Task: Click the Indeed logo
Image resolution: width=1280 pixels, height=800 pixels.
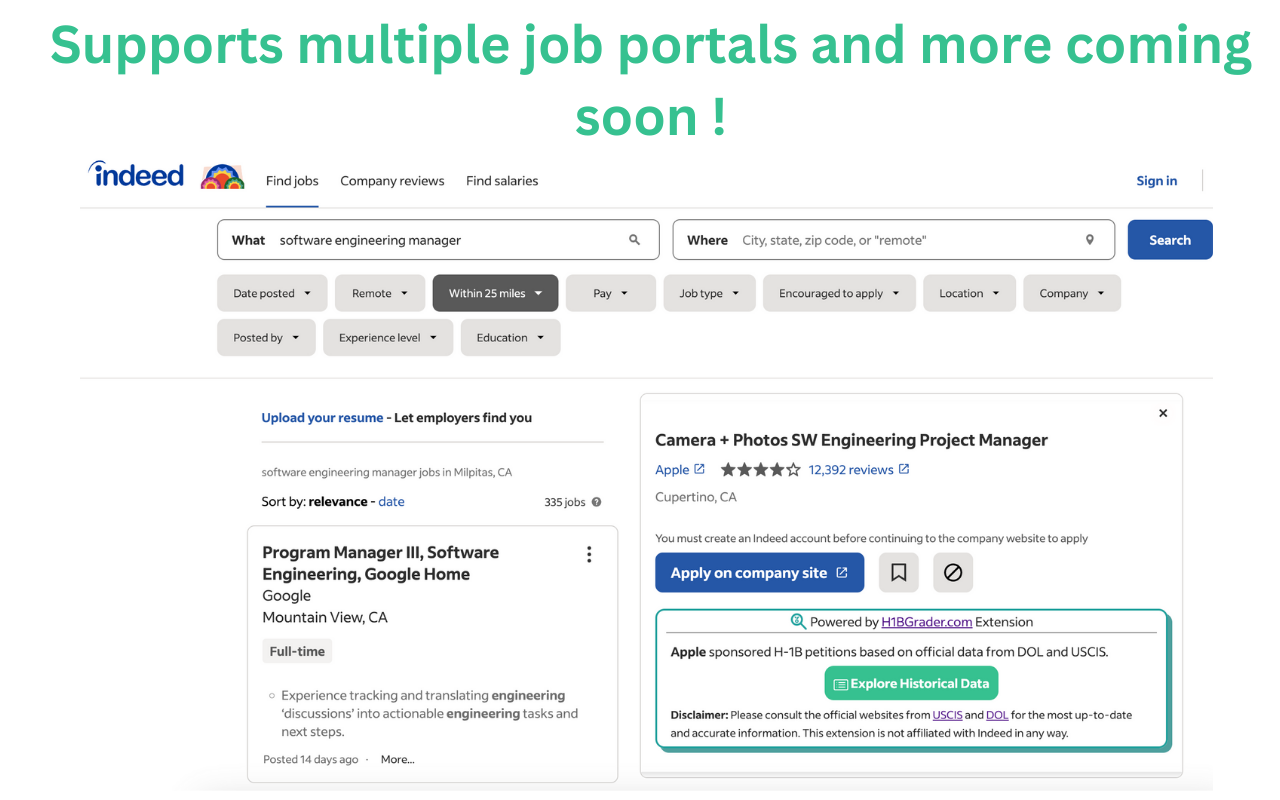Action: [x=136, y=175]
